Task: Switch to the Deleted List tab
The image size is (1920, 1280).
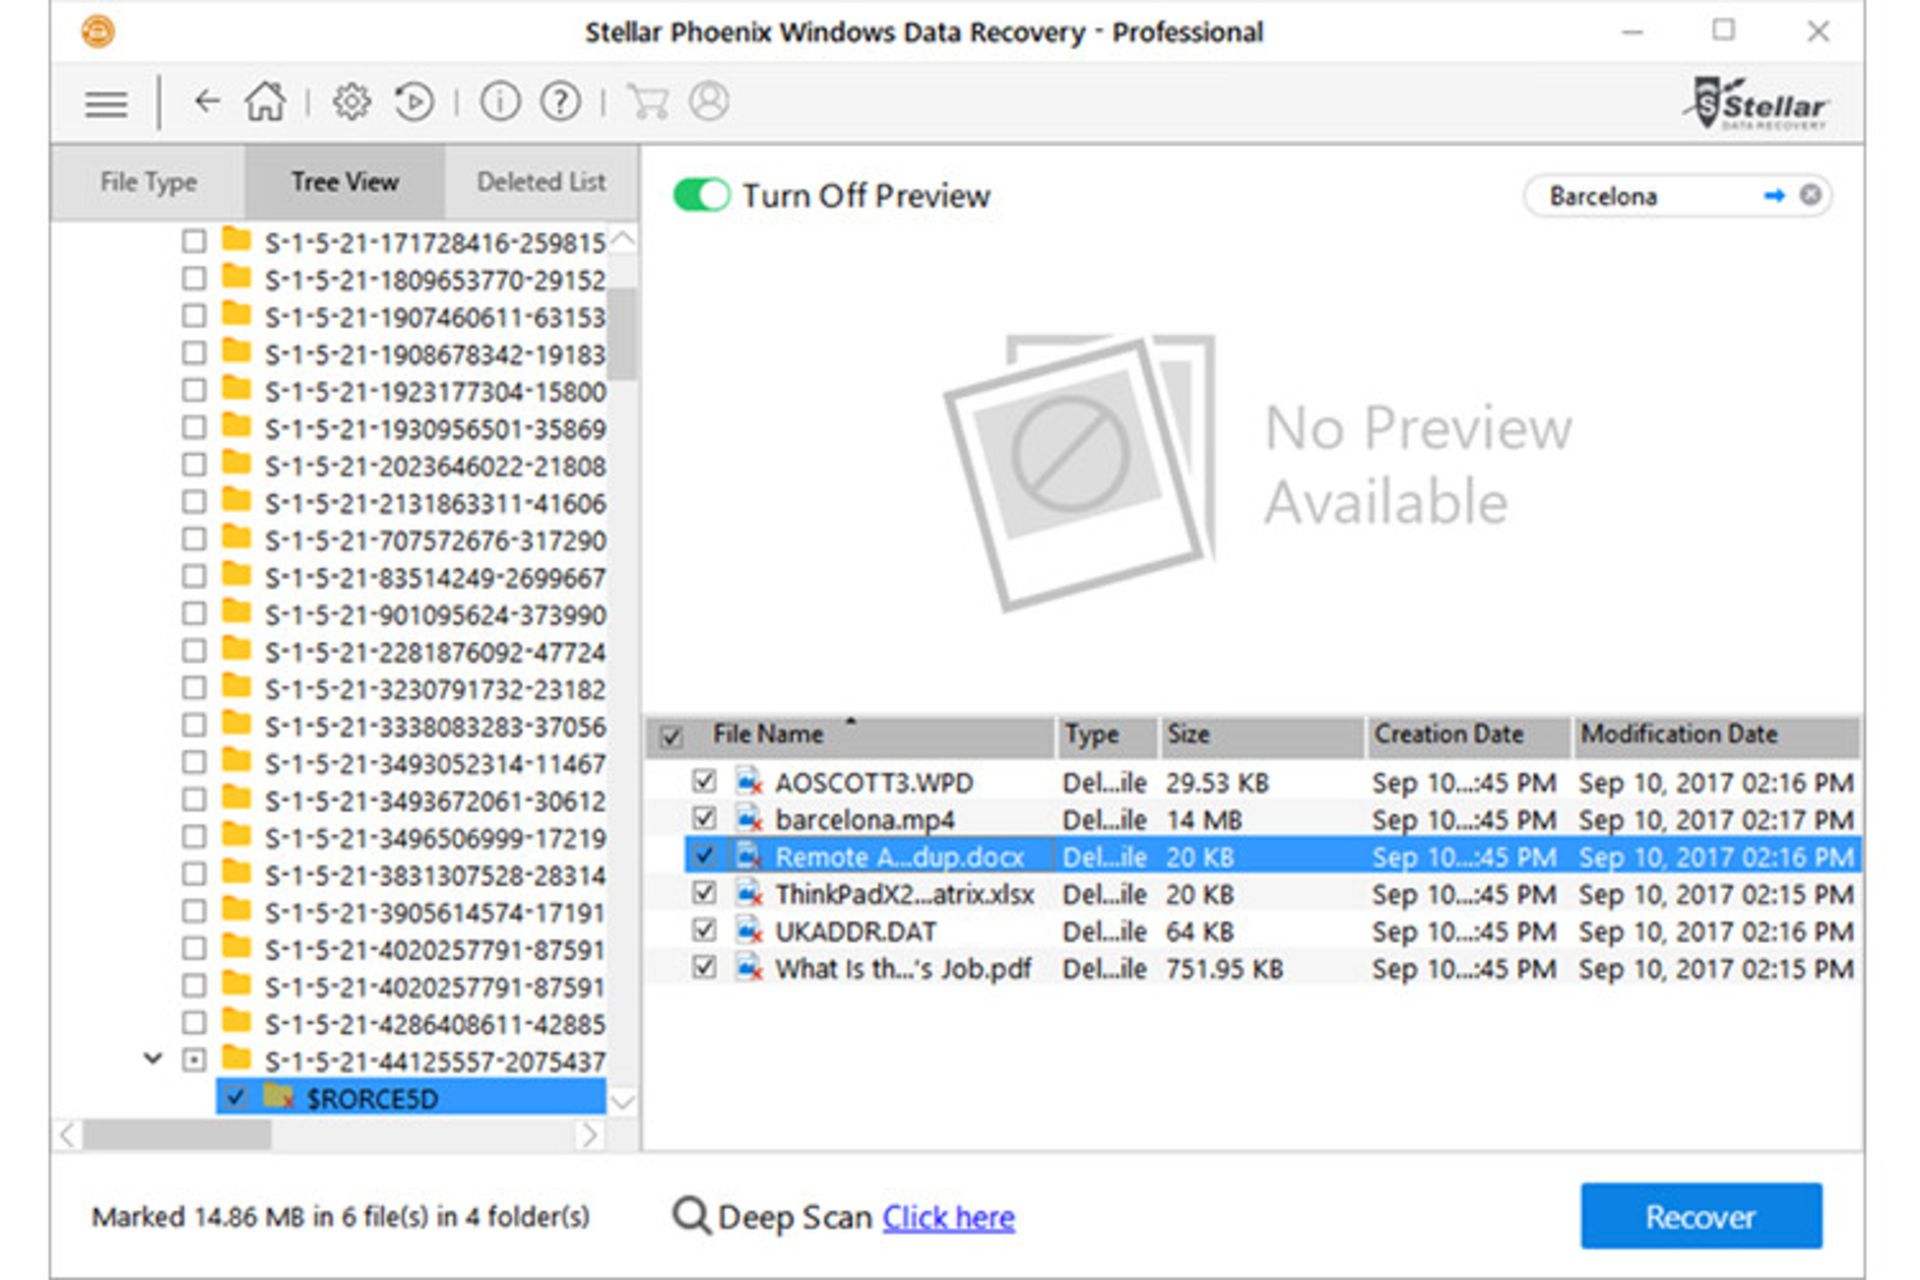Action: coord(541,182)
